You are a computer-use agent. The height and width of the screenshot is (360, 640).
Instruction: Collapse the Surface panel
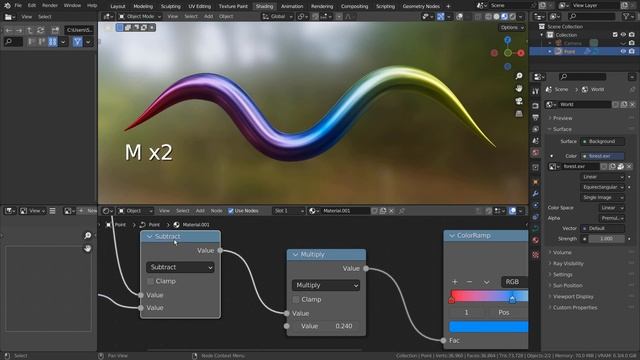click(x=562, y=129)
